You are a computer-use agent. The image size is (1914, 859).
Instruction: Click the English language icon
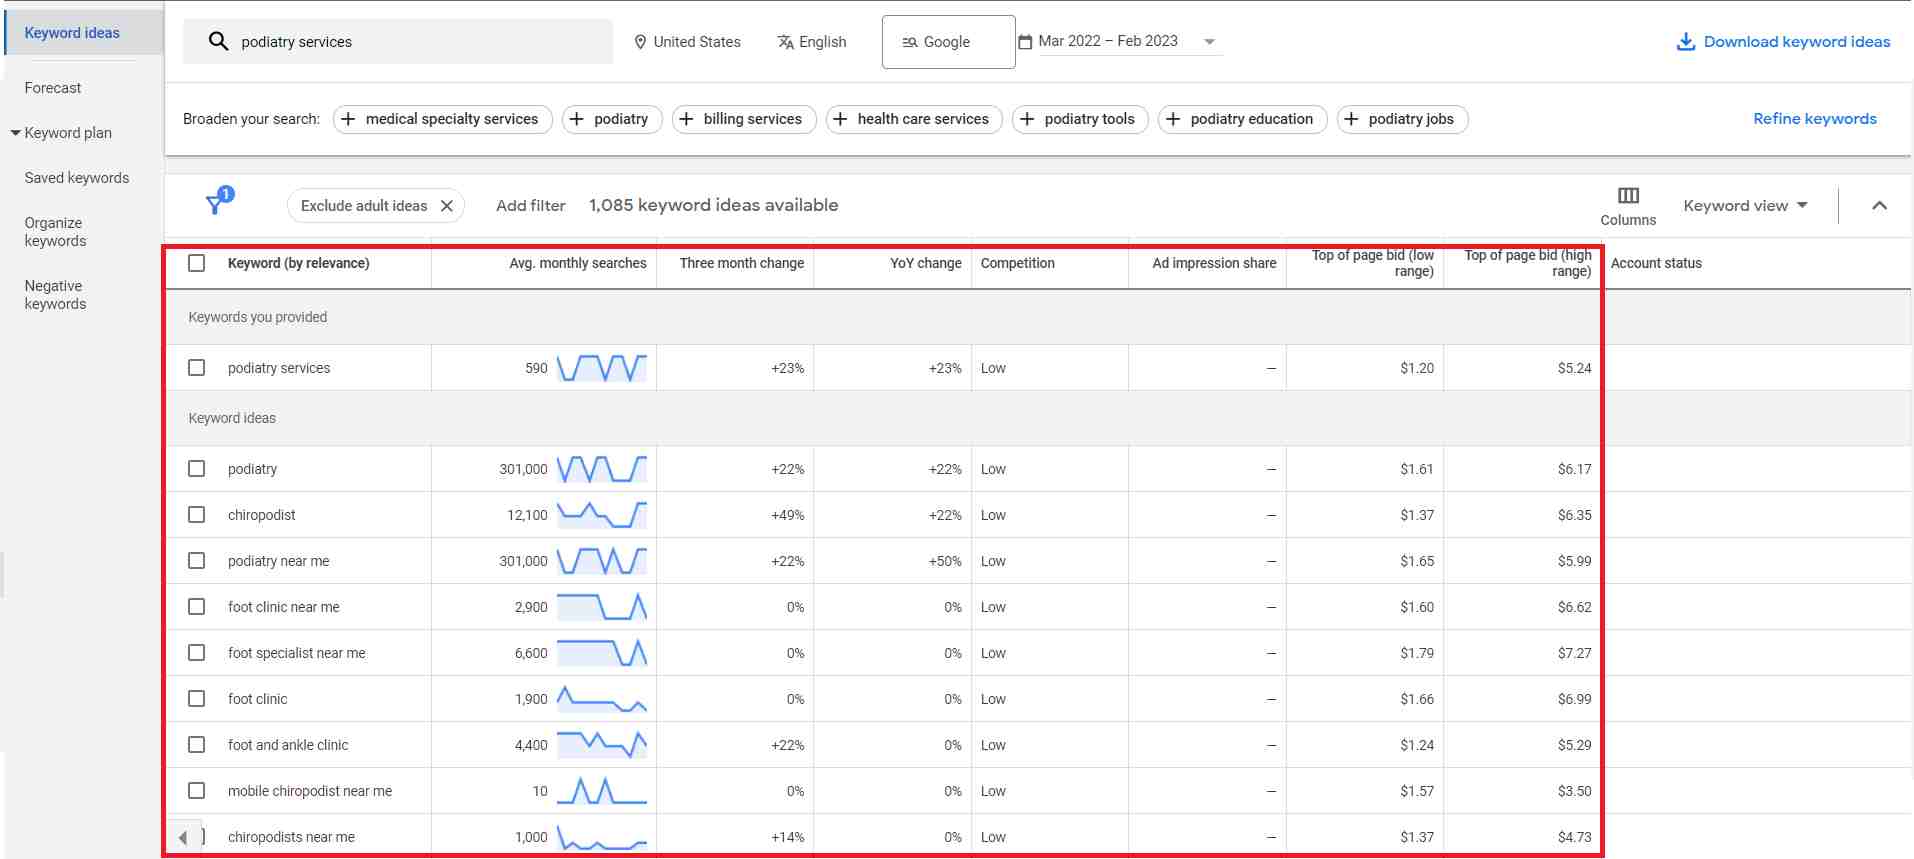(786, 42)
